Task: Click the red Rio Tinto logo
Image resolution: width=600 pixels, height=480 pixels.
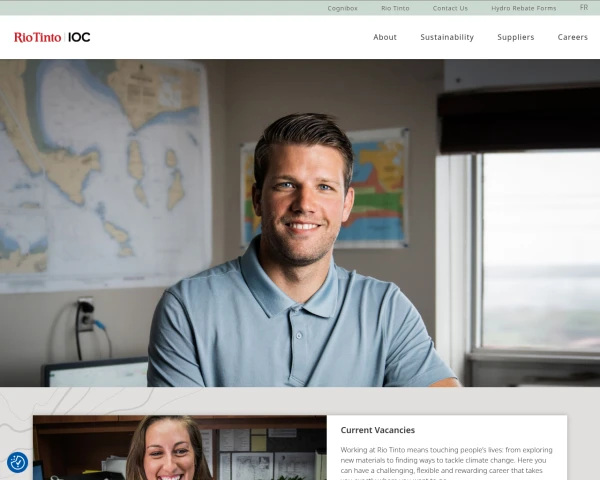Action: tap(38, 37)
